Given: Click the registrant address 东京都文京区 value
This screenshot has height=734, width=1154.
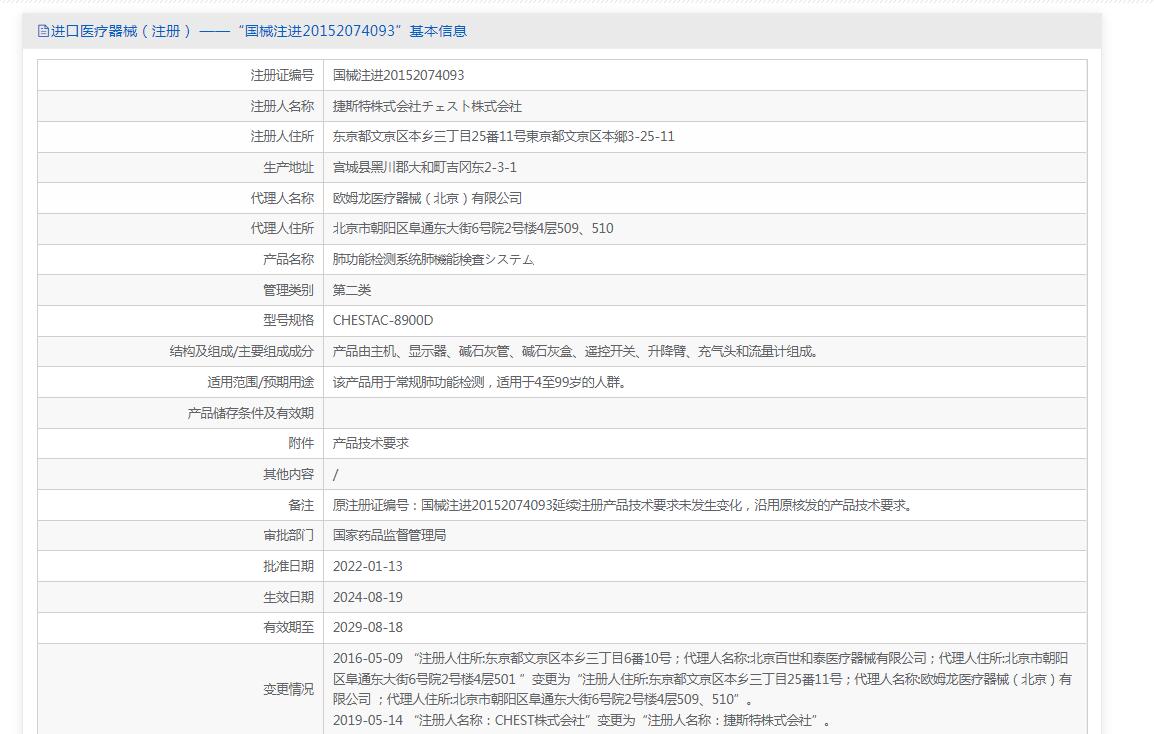Looking at the screenshot, I should pyautogui.click(x=503, y=136).
